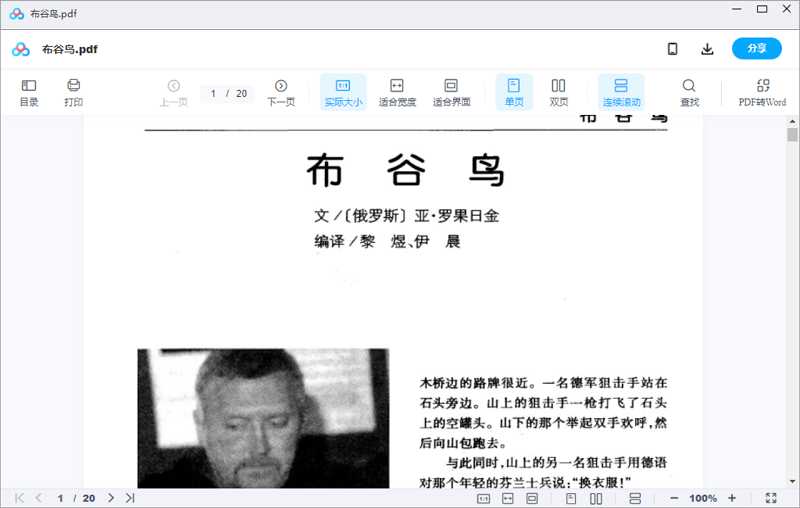Toggle 适合宽度 fit width mode

click(x=397, y=92)
